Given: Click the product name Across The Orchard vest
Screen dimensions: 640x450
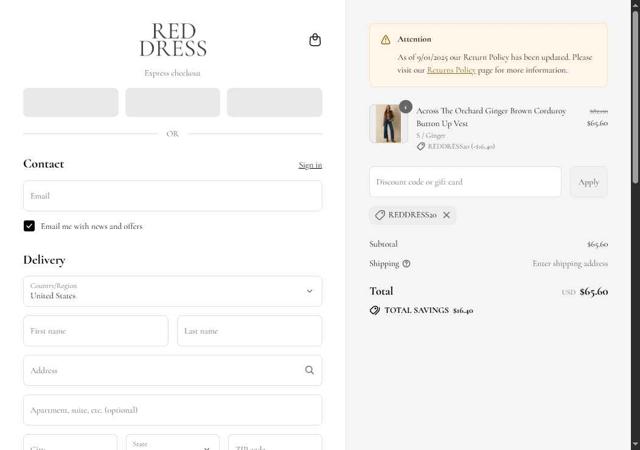Looking at the screenshot, I should point(491,117).
